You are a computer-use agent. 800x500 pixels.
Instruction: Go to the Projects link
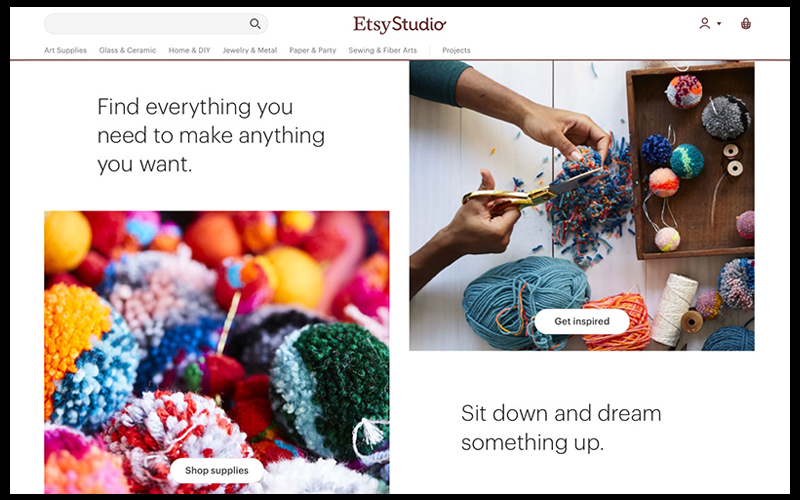click(456, 50)
